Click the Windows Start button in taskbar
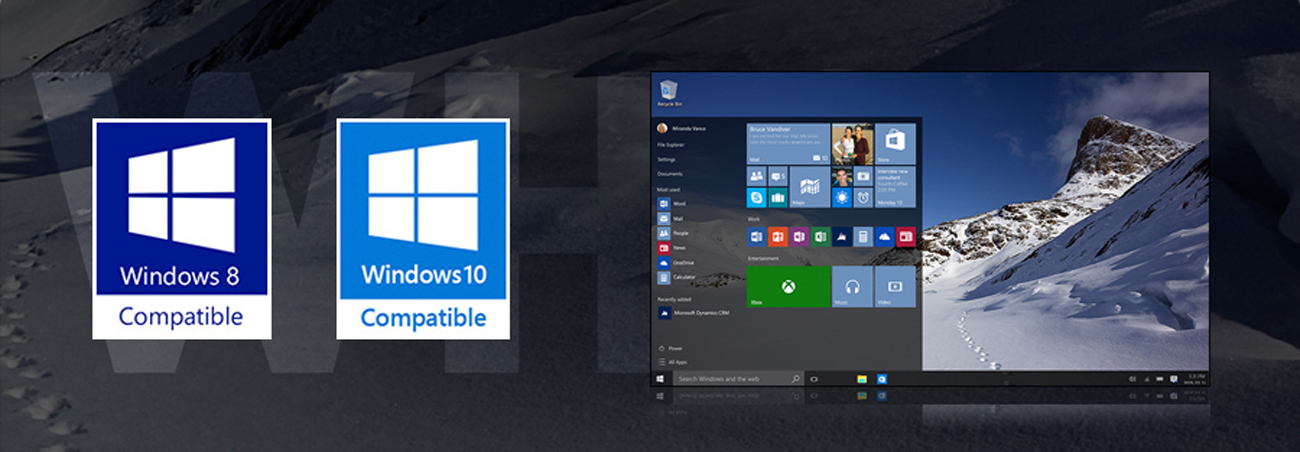 [x=660, y=379]
